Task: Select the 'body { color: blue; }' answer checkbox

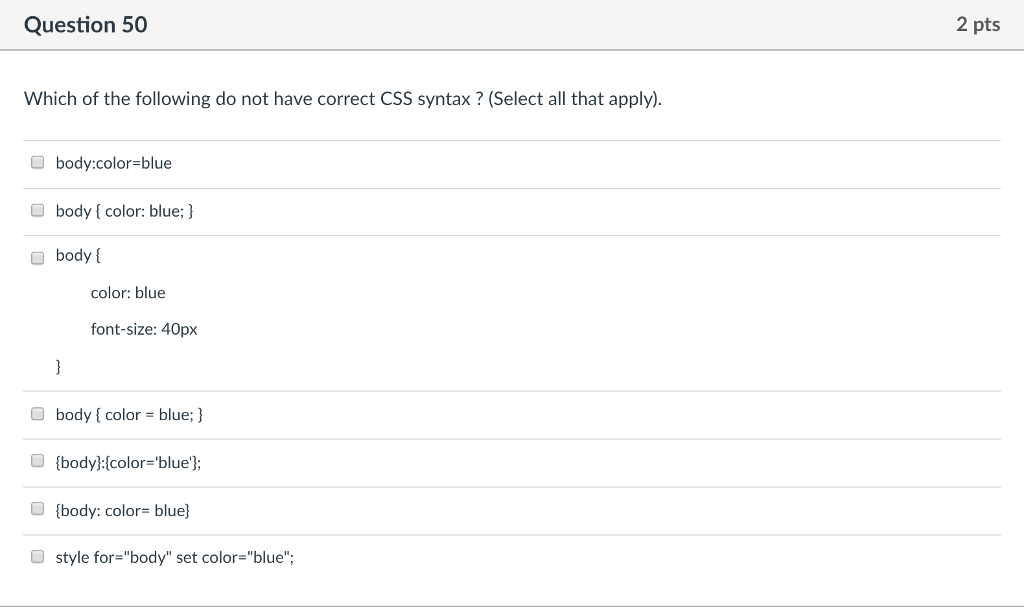Action: pos(37,209)
